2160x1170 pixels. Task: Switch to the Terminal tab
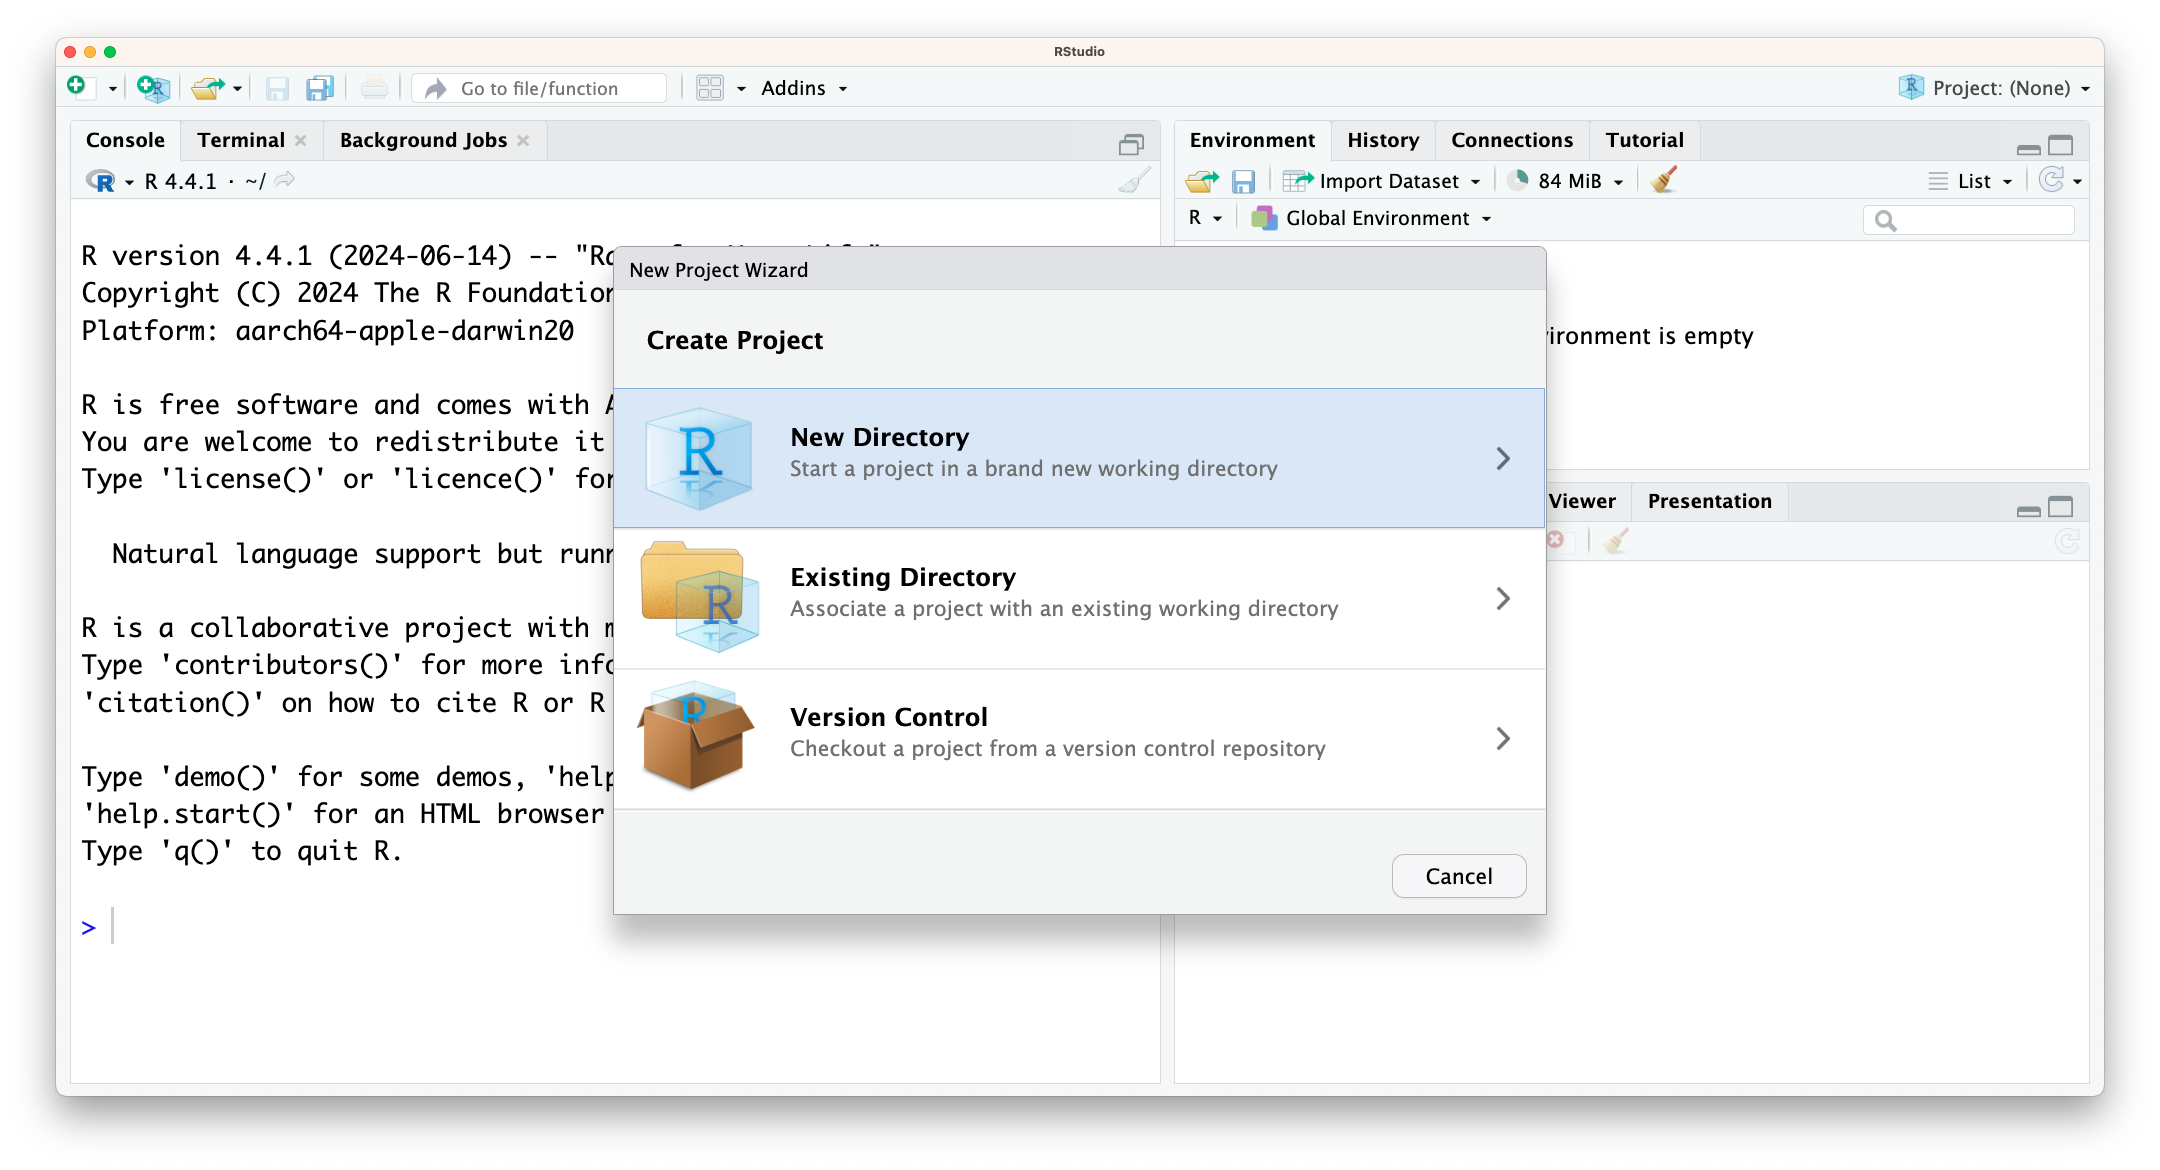241,140
